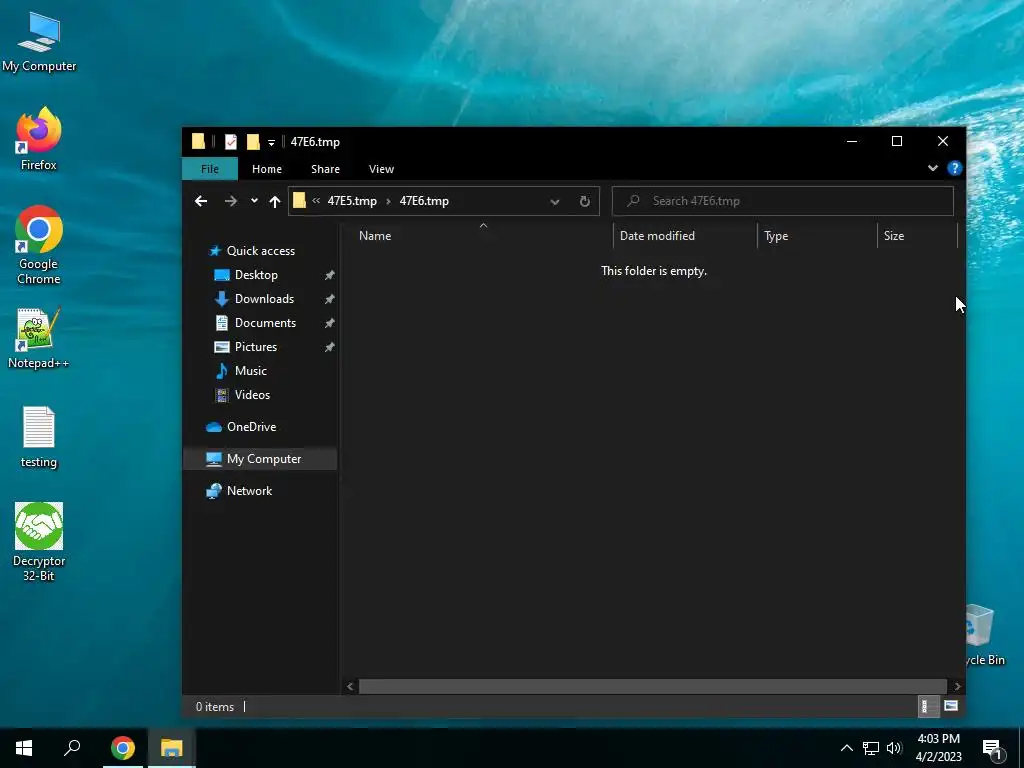
Task: Select Network in the navigation pane
Action: (249, 490)
